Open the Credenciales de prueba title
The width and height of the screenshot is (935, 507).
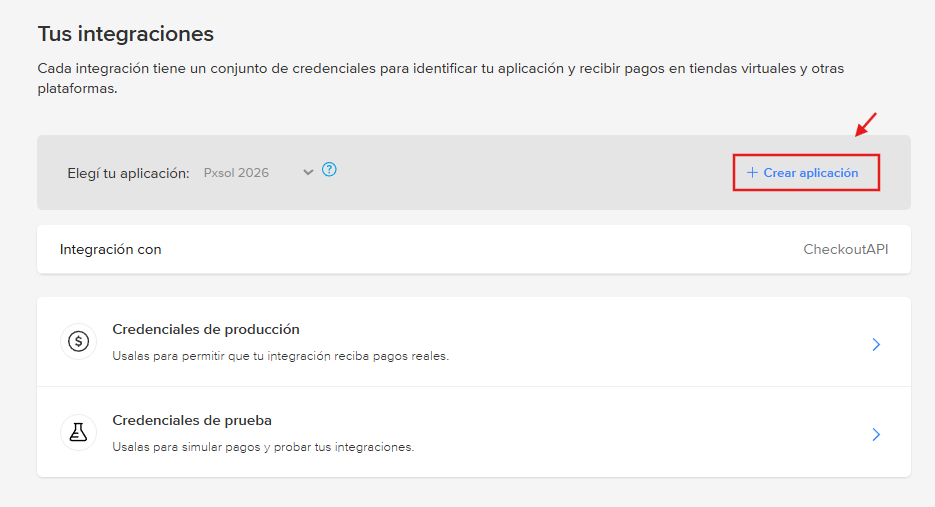coord(192,420)
